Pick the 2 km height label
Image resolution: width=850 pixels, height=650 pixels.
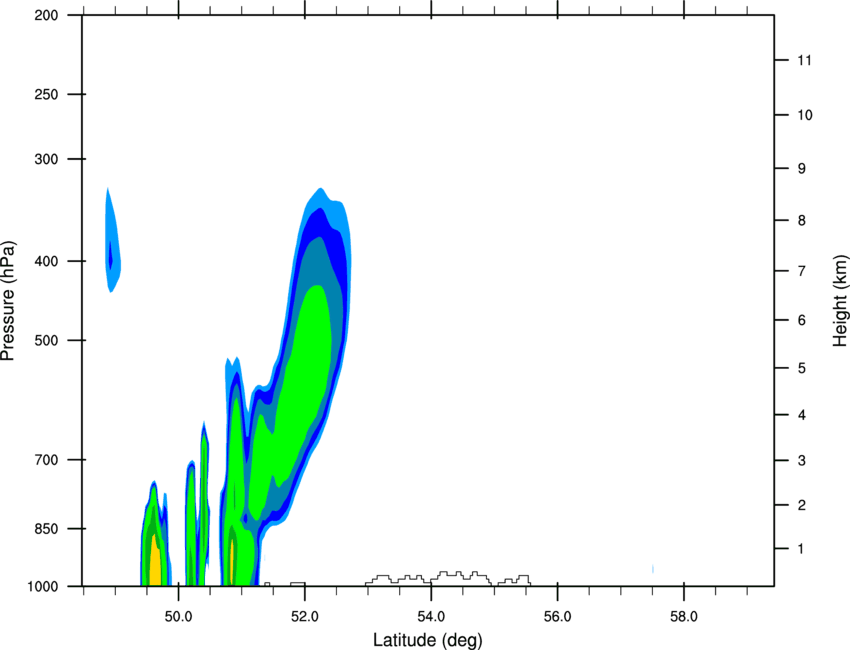802,505
